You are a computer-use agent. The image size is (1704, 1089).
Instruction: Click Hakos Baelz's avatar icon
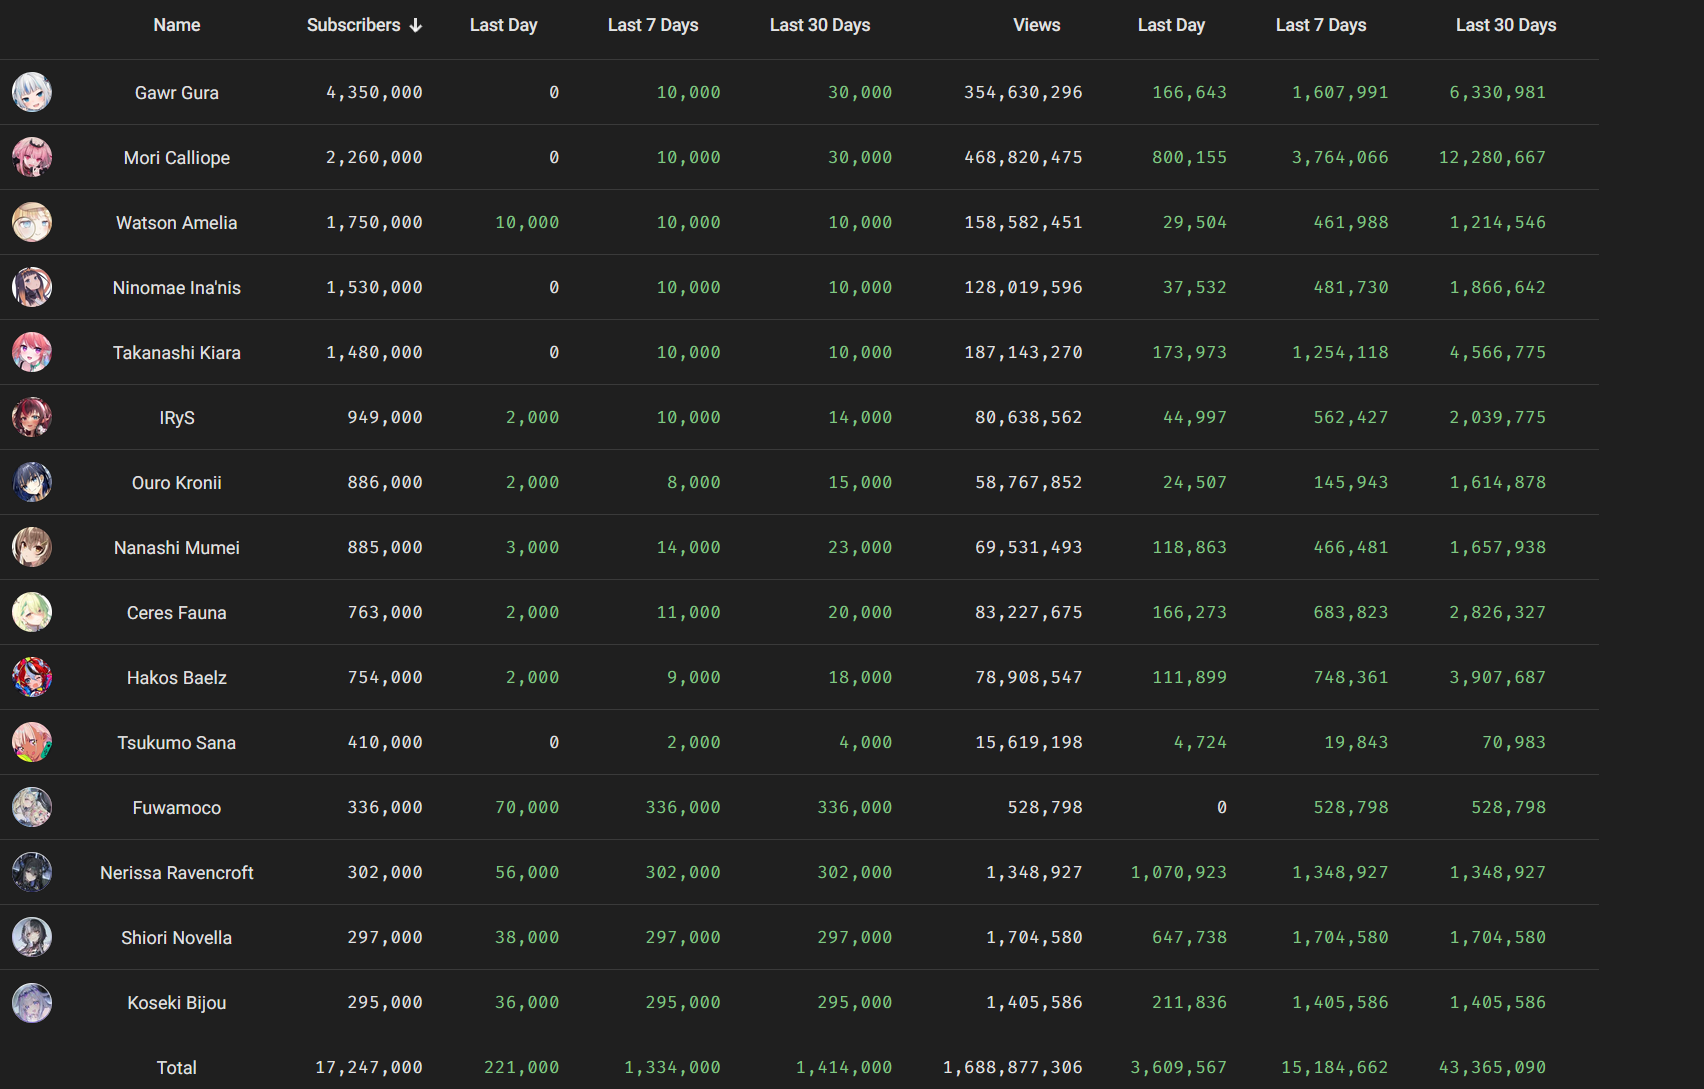point(32,677)
